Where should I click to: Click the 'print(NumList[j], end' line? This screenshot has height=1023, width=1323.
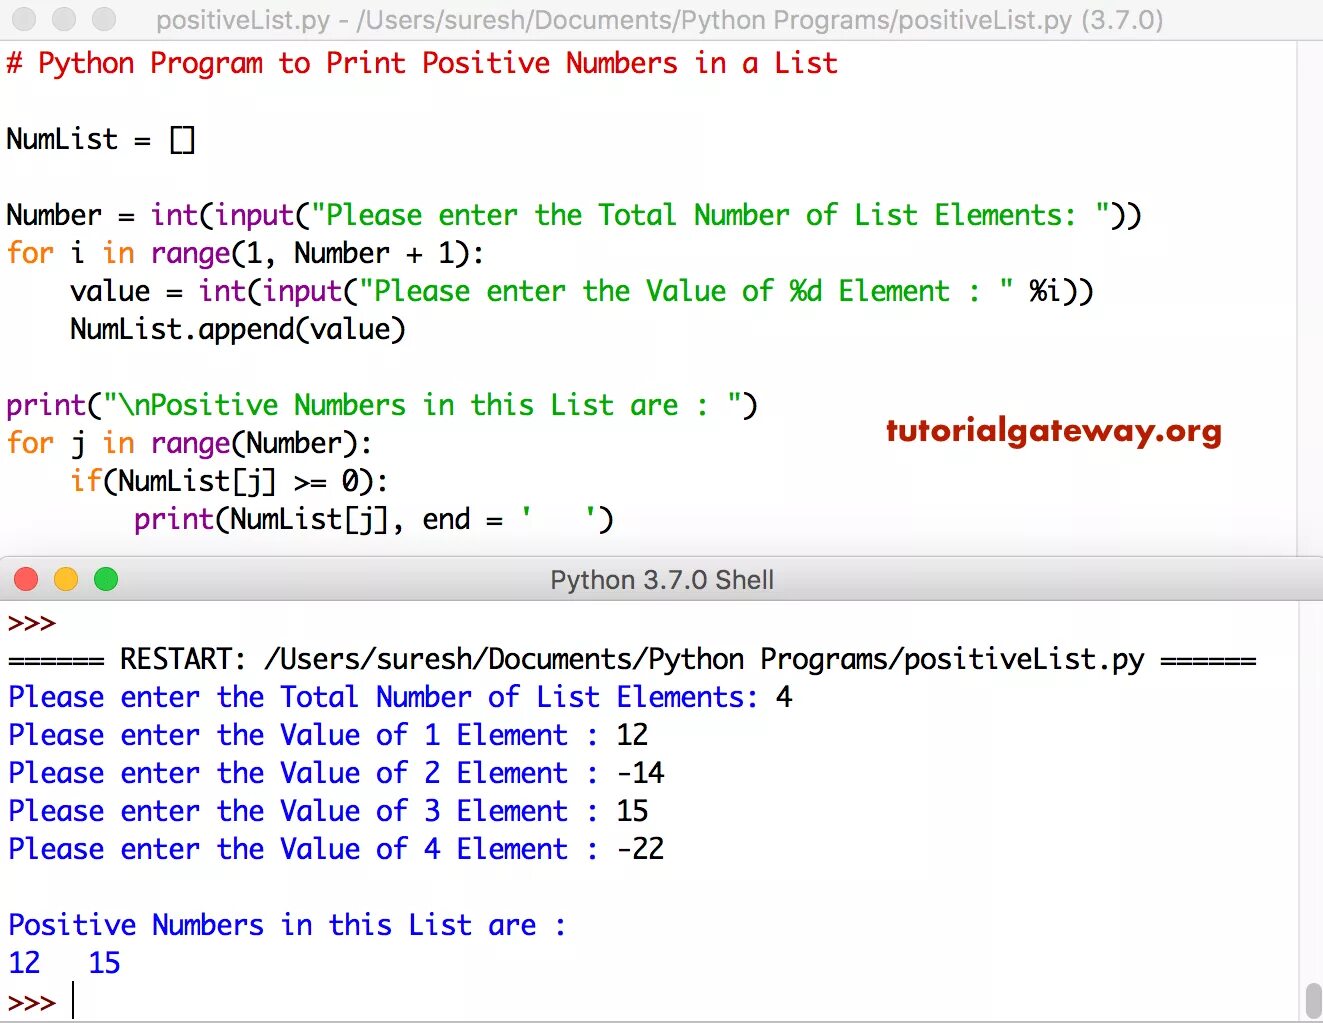point(374,519)
